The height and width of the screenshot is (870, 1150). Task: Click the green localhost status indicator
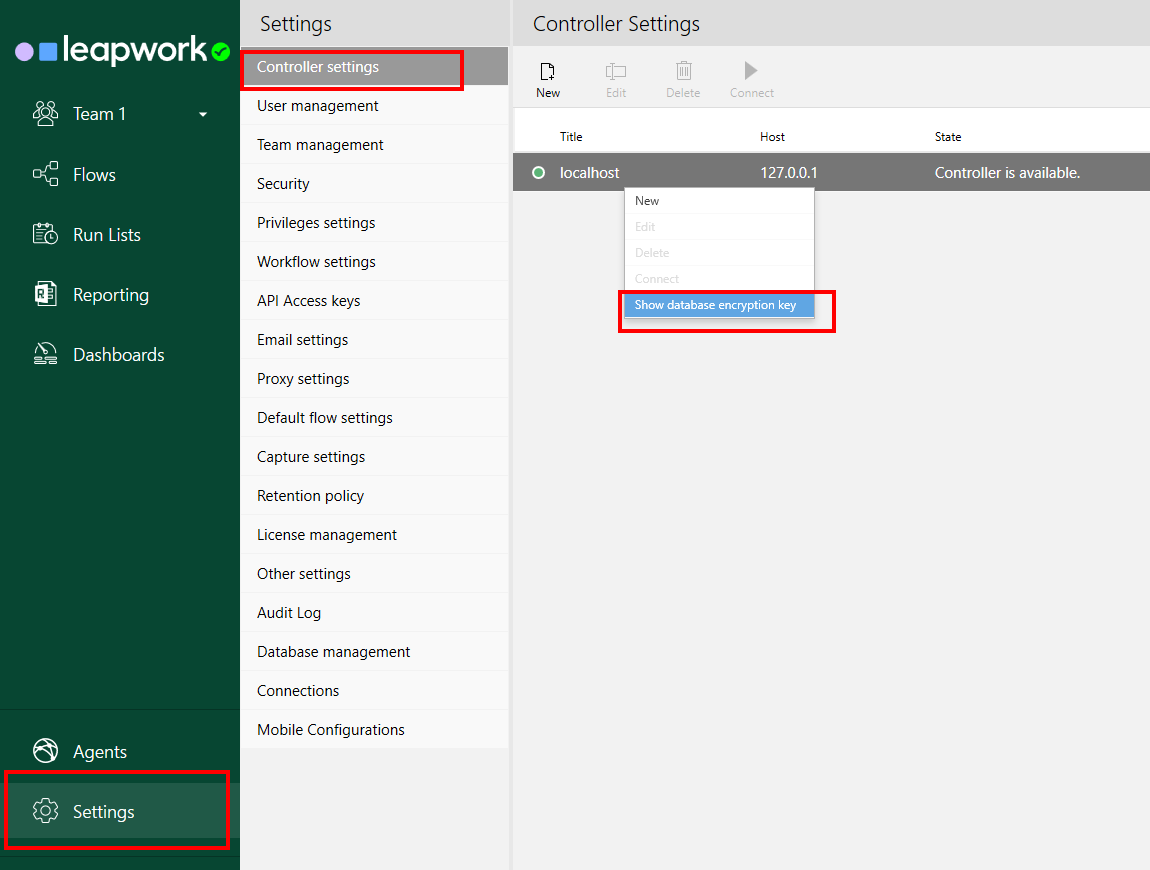tap(539, 173)
